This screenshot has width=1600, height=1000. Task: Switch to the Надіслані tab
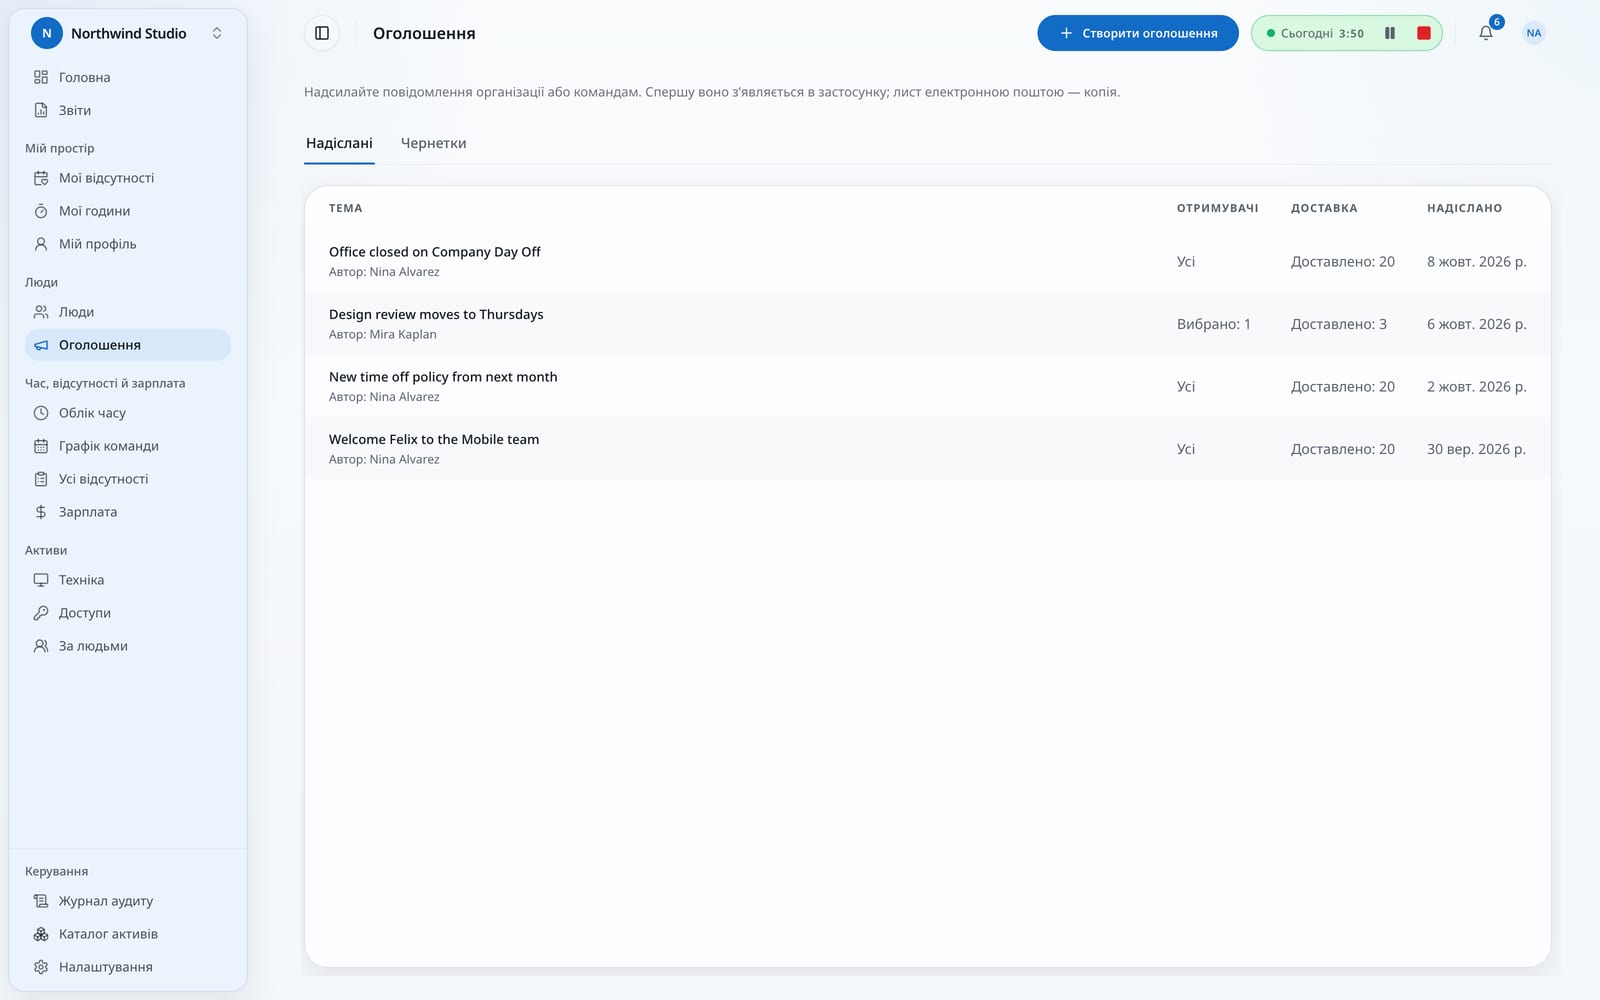point(339,143)
